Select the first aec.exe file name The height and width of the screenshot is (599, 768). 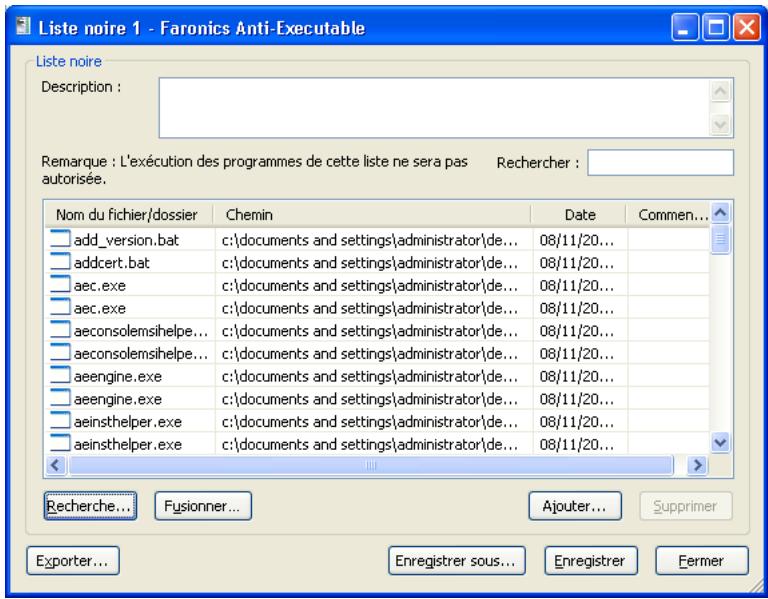click(x=100, y=286)
